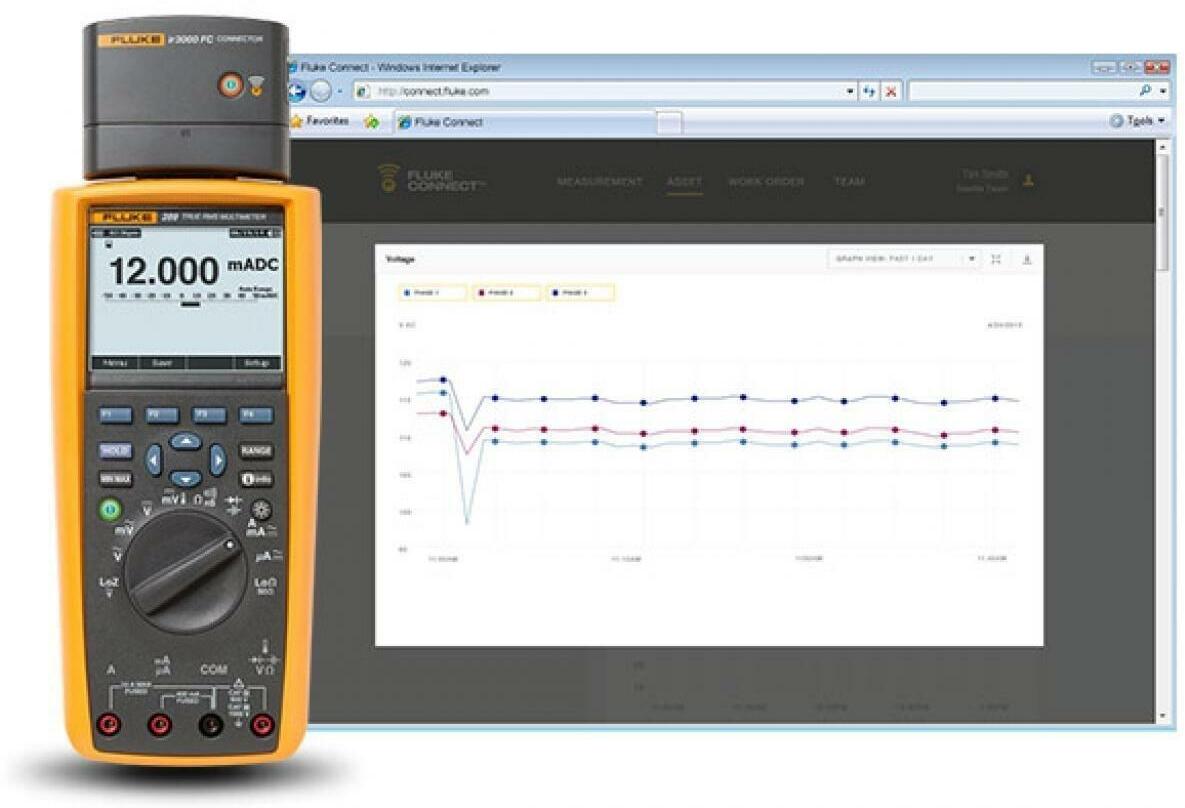Click the green power button on the multimeter
The height and width of the screenshot is (808, 1185).
(x=110, y=509)
